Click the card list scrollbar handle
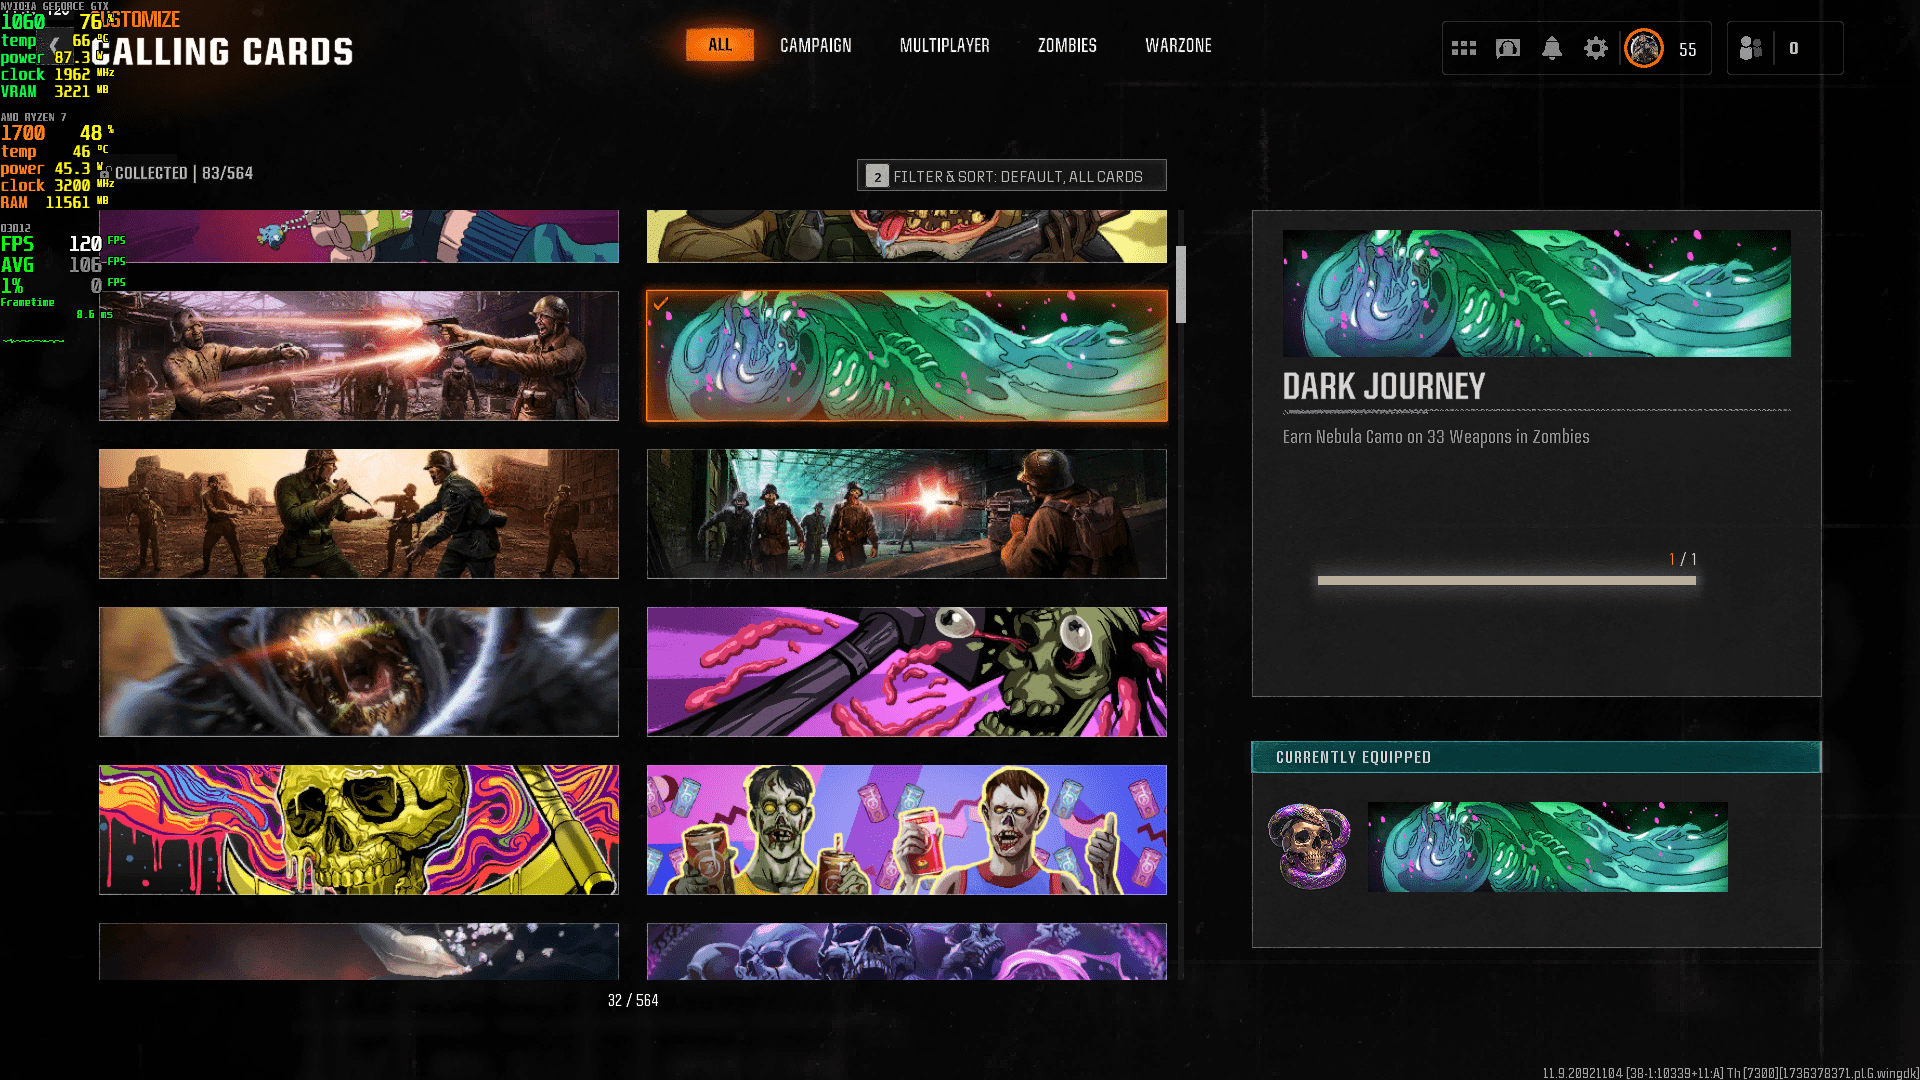Viewport: 1920px width, 1080px height. tap(1181, 285)
